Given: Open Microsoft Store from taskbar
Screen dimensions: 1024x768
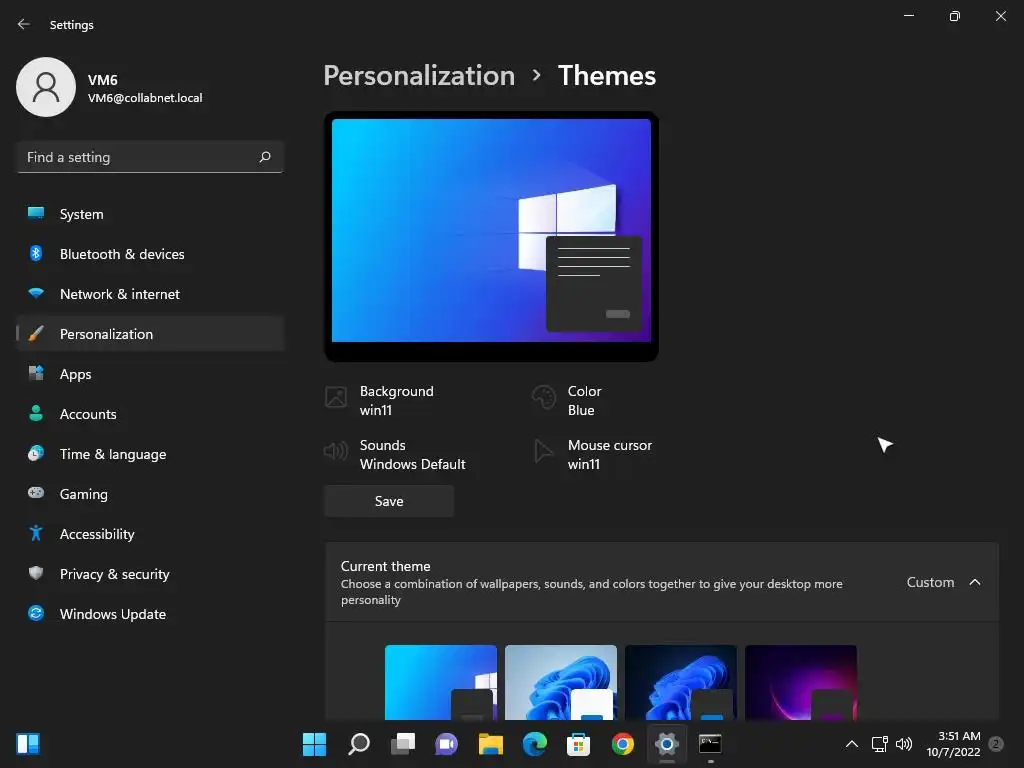Looking at the screenshot, I should click(x=579, y=744).
